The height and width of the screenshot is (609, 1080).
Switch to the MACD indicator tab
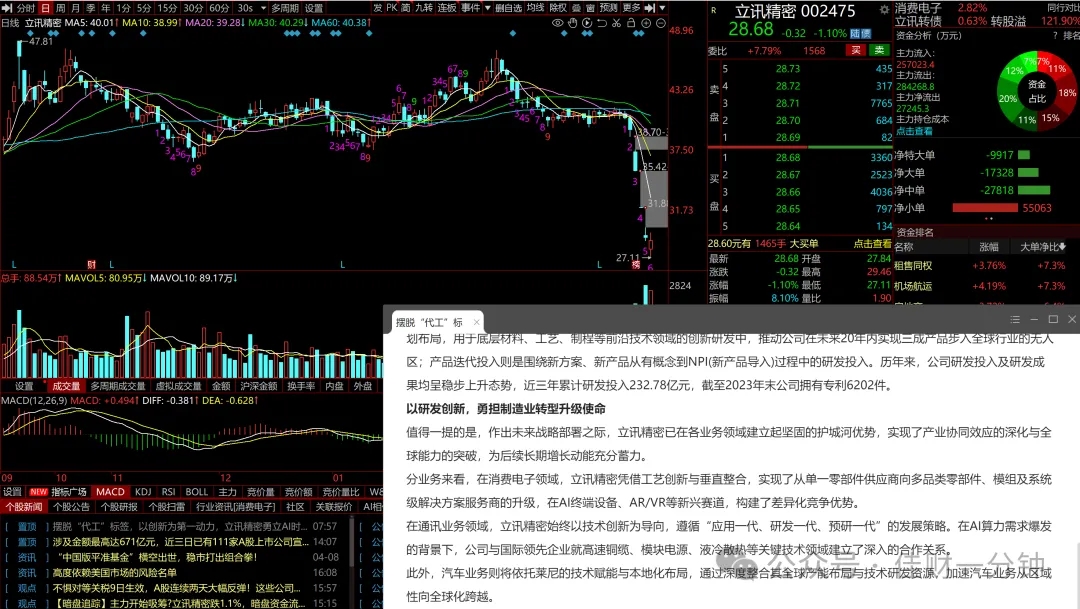[110, 492]
